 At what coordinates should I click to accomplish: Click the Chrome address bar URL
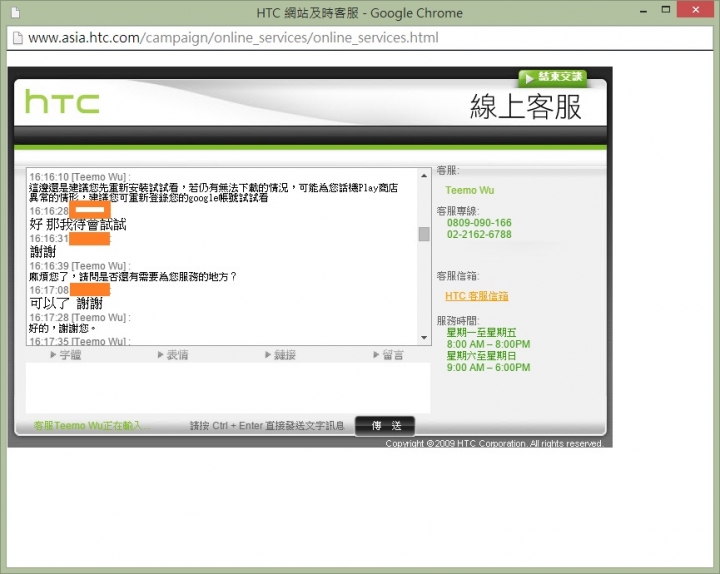(x=233, y=38)
